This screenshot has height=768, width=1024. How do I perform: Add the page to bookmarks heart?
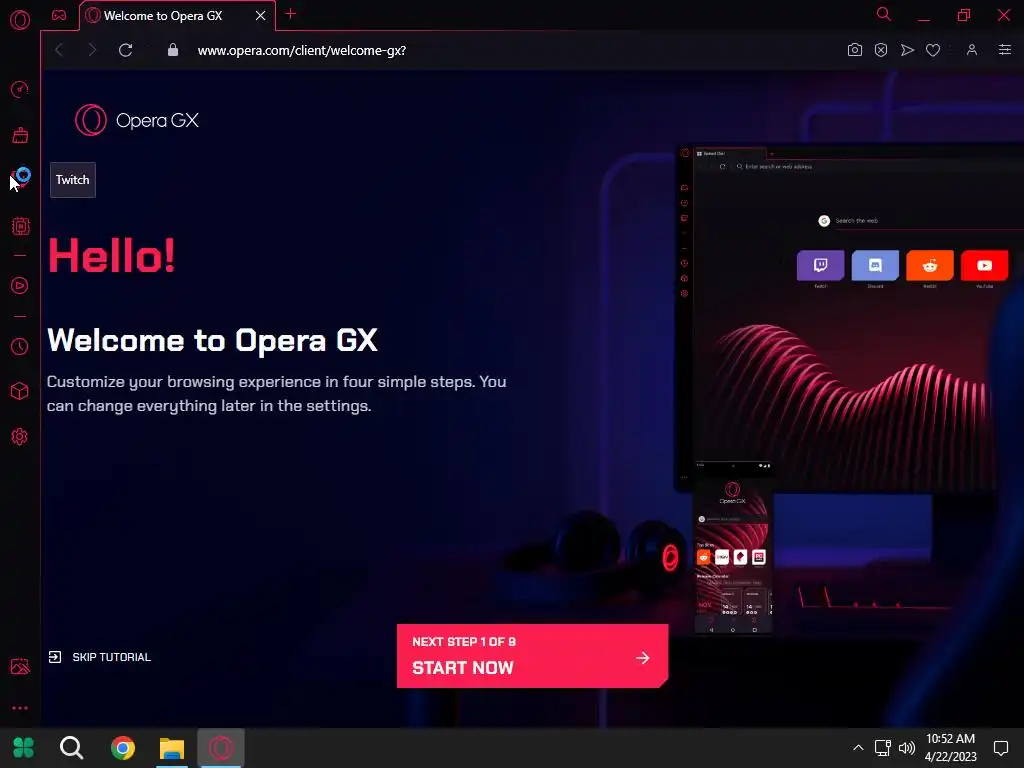click(933, 50)
